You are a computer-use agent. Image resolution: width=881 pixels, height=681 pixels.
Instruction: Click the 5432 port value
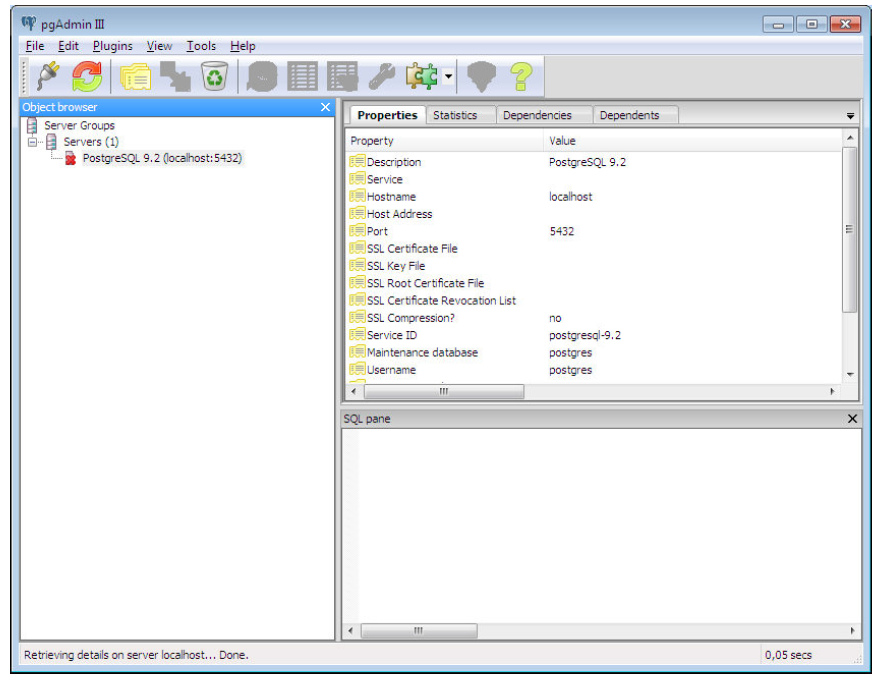pos(562,231)
